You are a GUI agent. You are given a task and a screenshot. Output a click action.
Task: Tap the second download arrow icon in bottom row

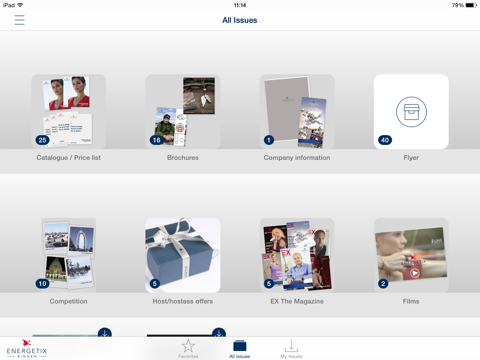pos(219,333)
